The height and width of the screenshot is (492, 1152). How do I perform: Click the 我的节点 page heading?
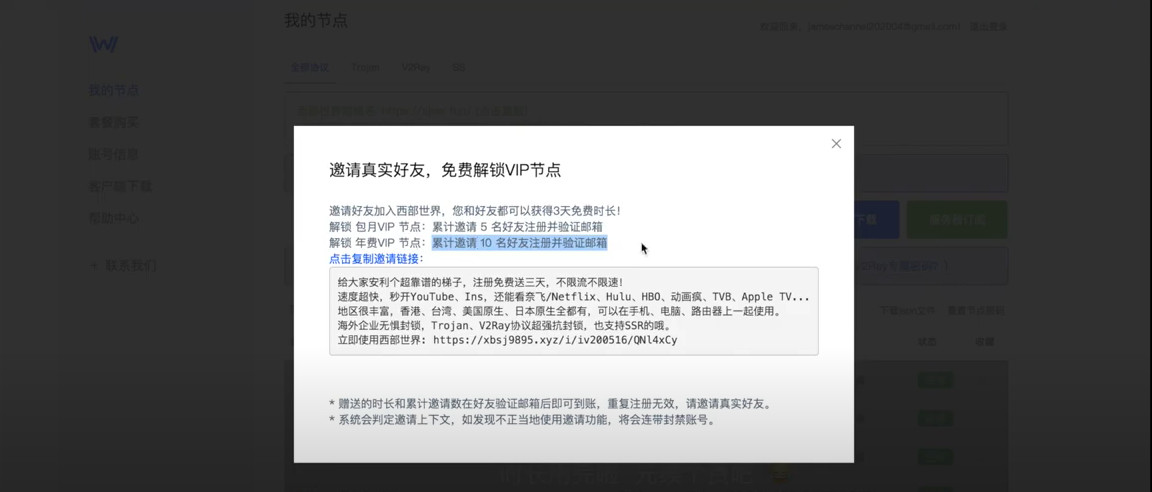click(x=316, y=21)
